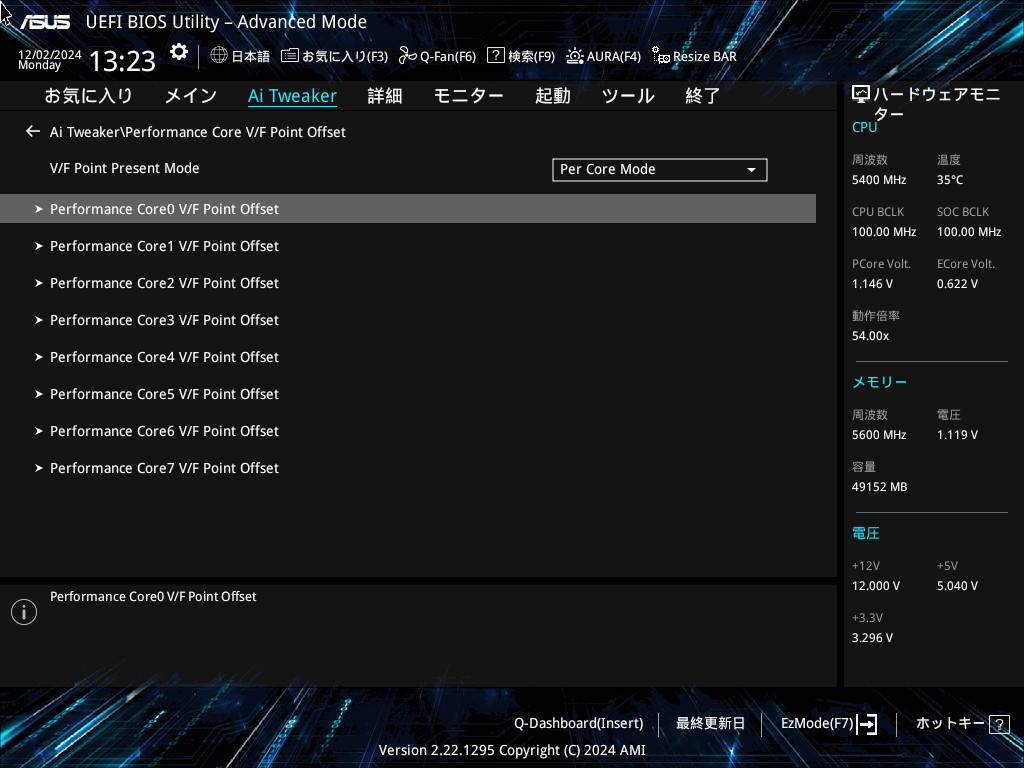Open Q-Fan control fan icon

(408, 56)
